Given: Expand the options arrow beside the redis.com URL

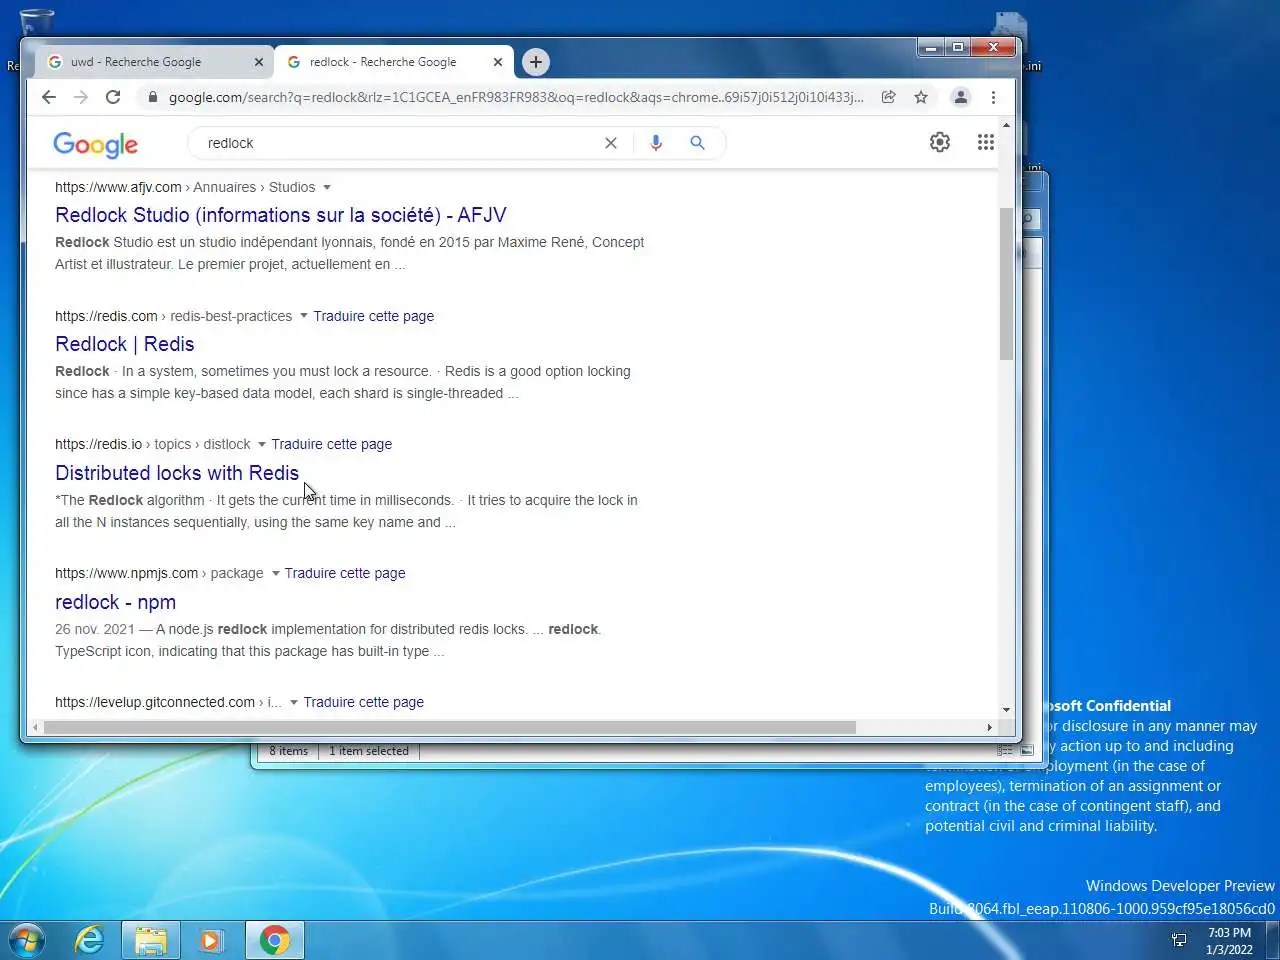Looking at the screenshot, I should (x=304, y=316).
